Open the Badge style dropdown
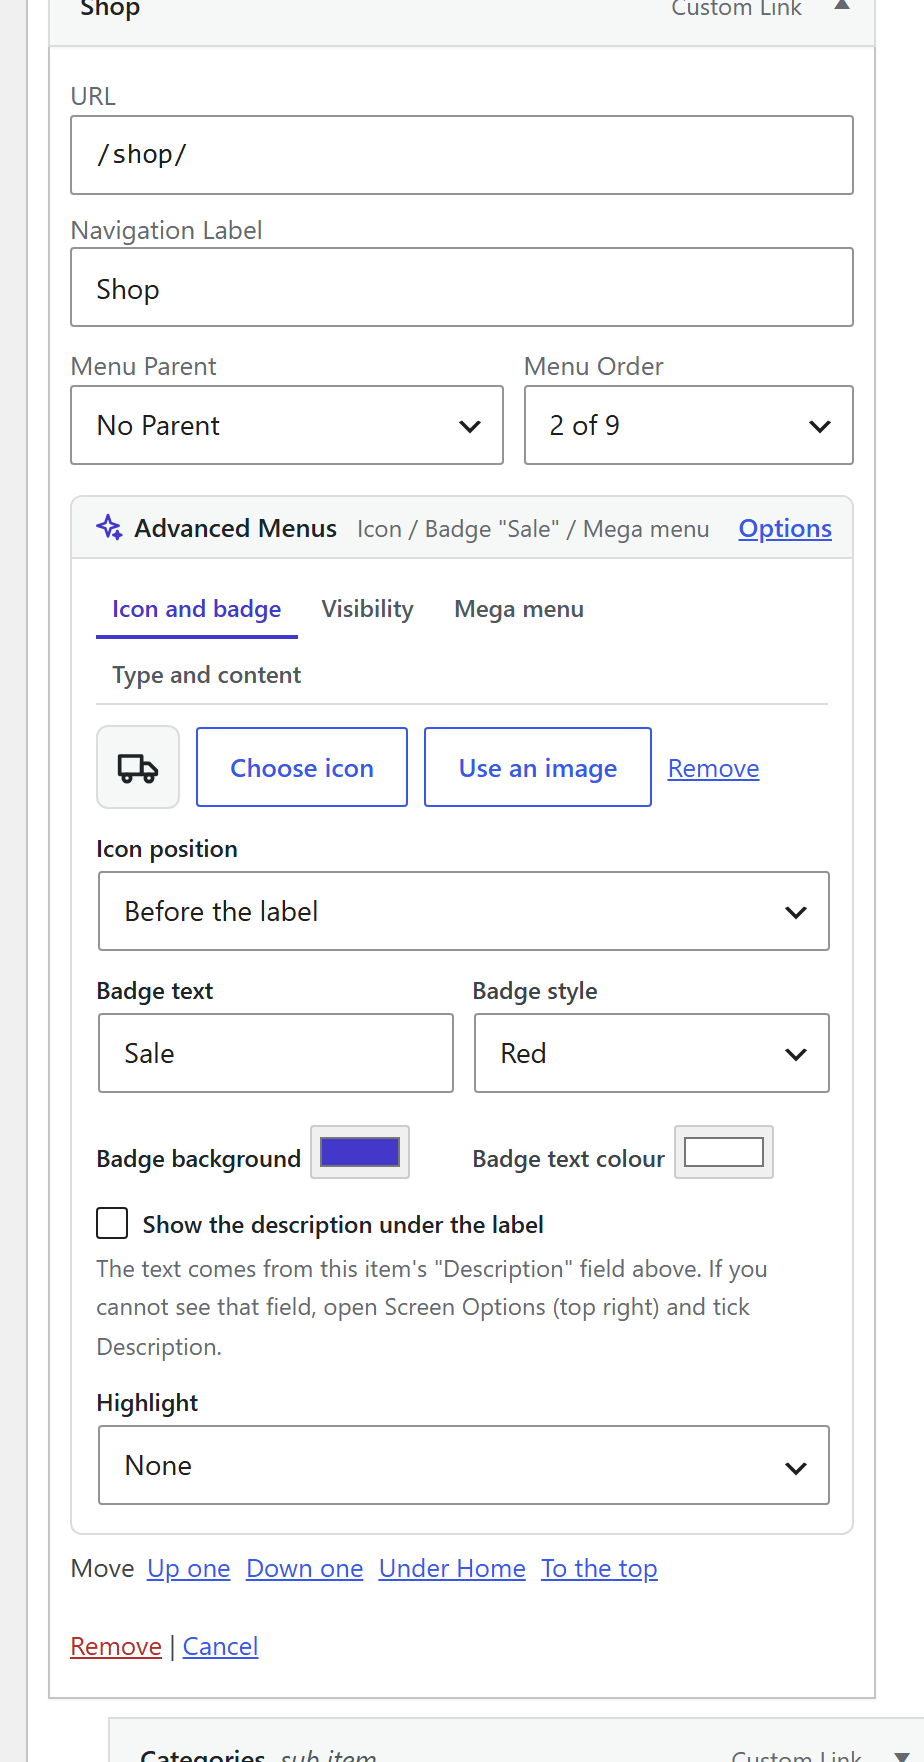This screenshot has width=924, height=1762. pyautogui.click(x=652, y=1053)
